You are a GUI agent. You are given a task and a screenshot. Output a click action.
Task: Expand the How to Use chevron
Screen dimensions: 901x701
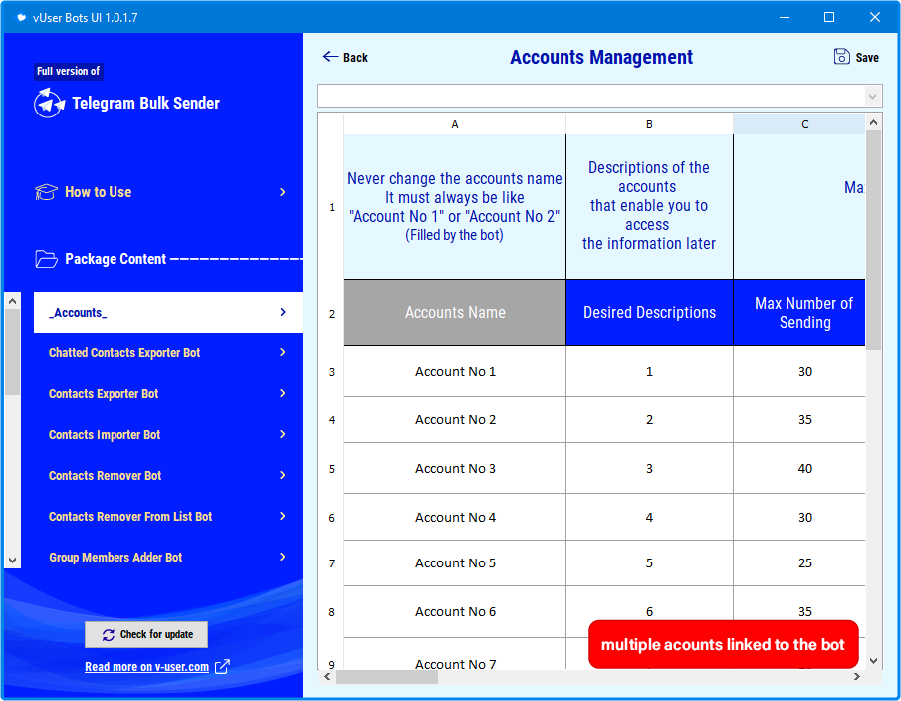click(x=282, y=192)
